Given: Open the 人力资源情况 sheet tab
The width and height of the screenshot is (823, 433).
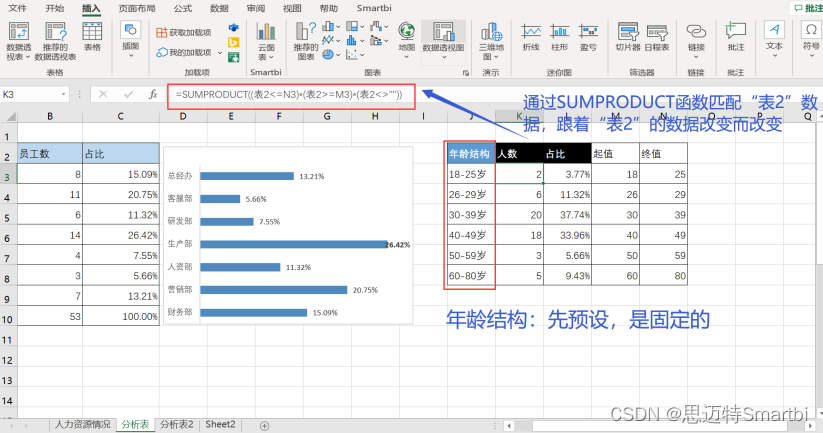Looking at the screenshot, I should click(83, 425).
